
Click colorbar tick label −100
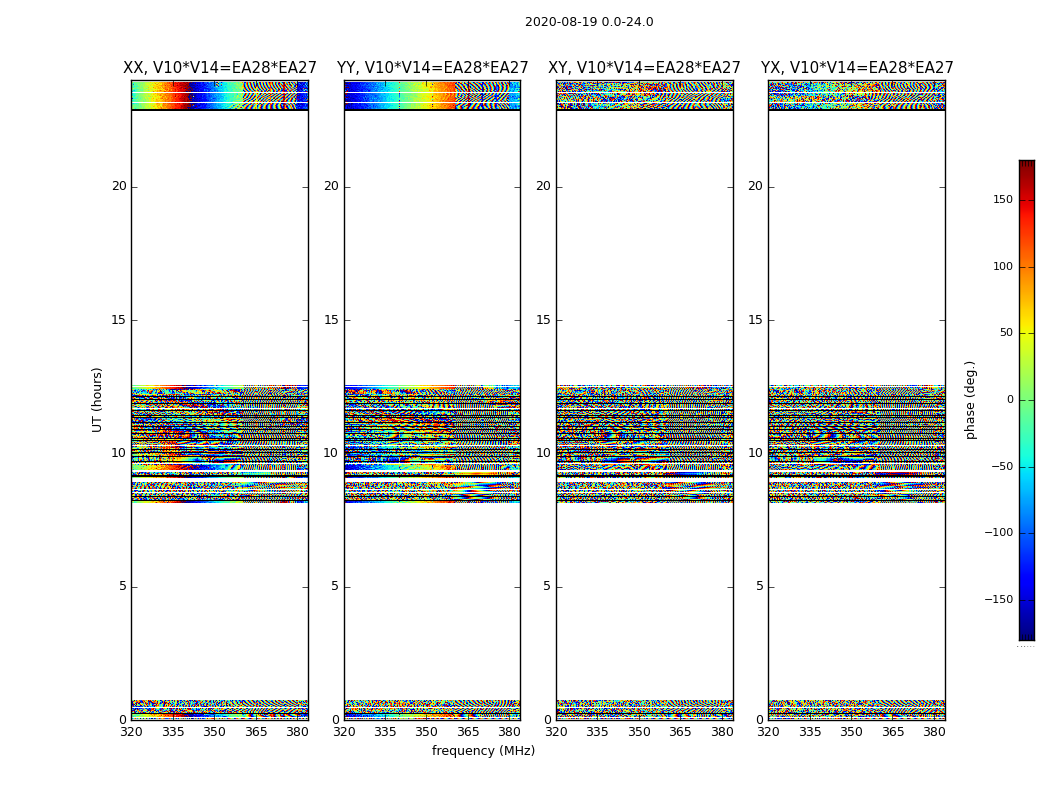point(998,532)
